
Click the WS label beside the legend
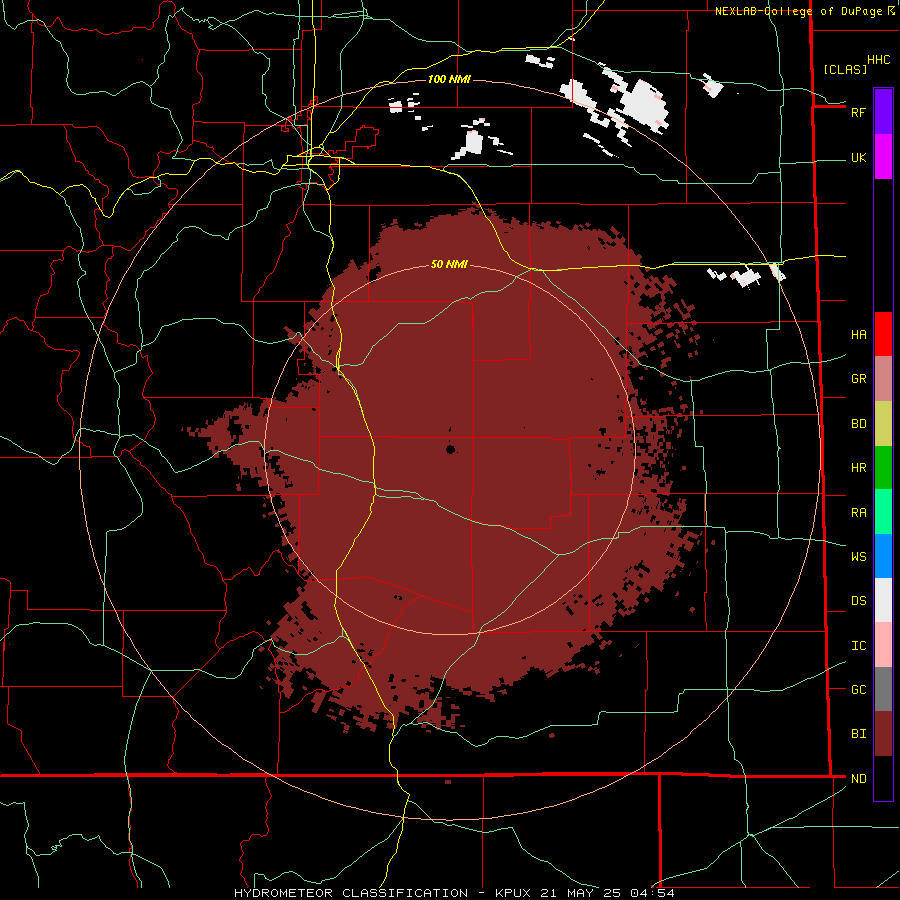(859, 557)
